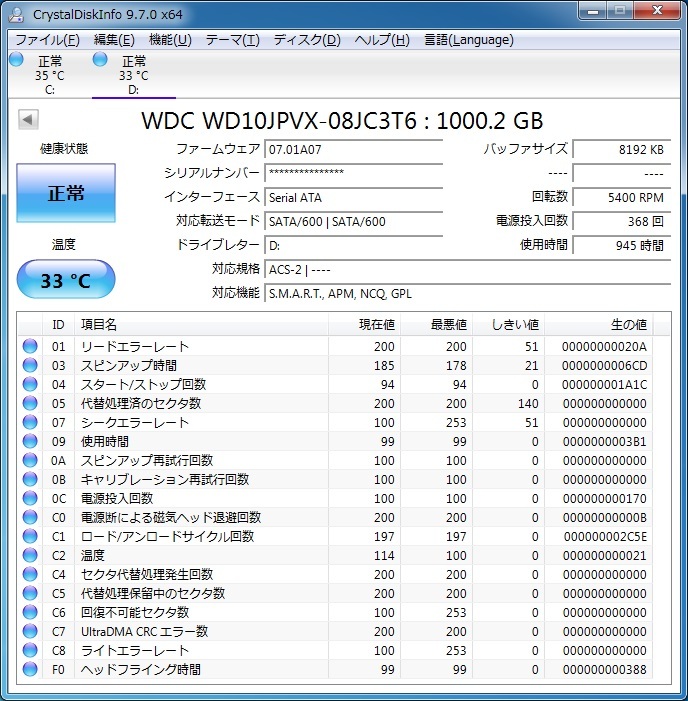Click the blue 正常 health status button
The height and width of the screenshot is (701, 688).
(x=66, y=193)
